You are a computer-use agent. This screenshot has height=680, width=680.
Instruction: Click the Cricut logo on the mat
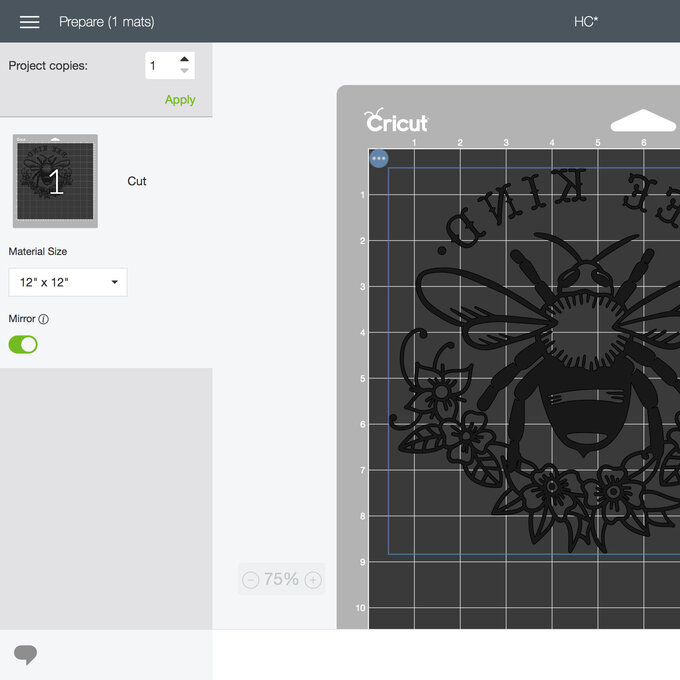click(x=397, y=122)
